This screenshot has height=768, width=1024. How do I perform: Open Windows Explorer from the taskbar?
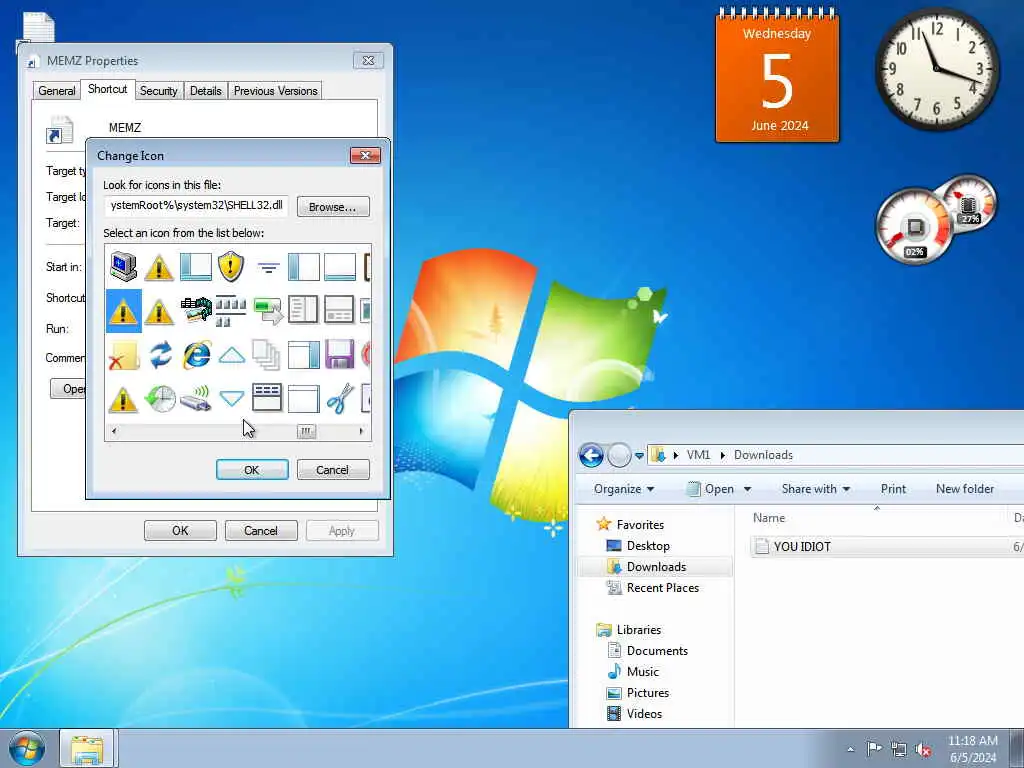(x=87, y=749)
